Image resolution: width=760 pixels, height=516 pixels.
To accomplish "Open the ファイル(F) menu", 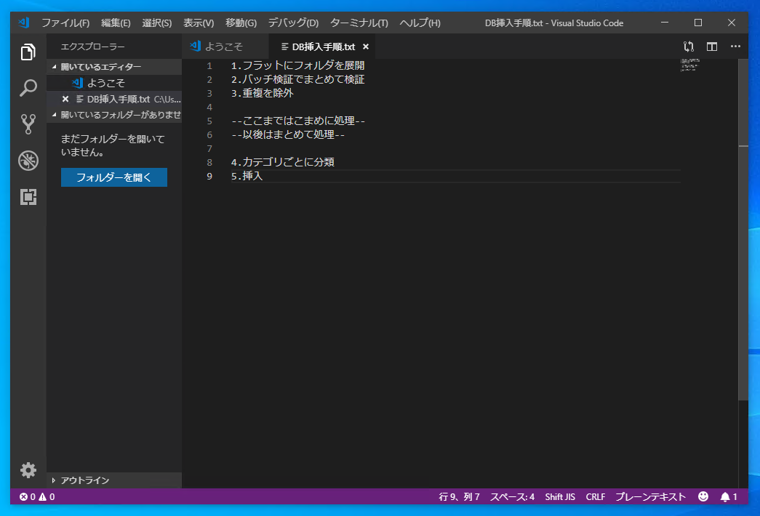I will 65,23.
